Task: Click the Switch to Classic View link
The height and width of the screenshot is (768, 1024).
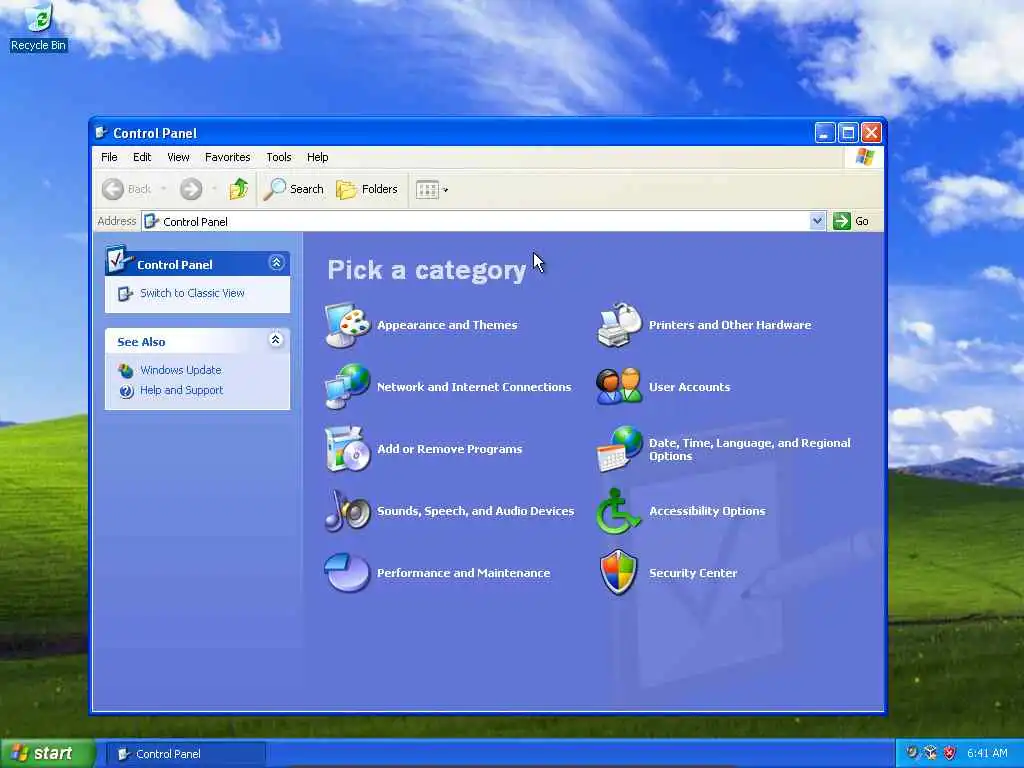Action: (x=192, y=293)
